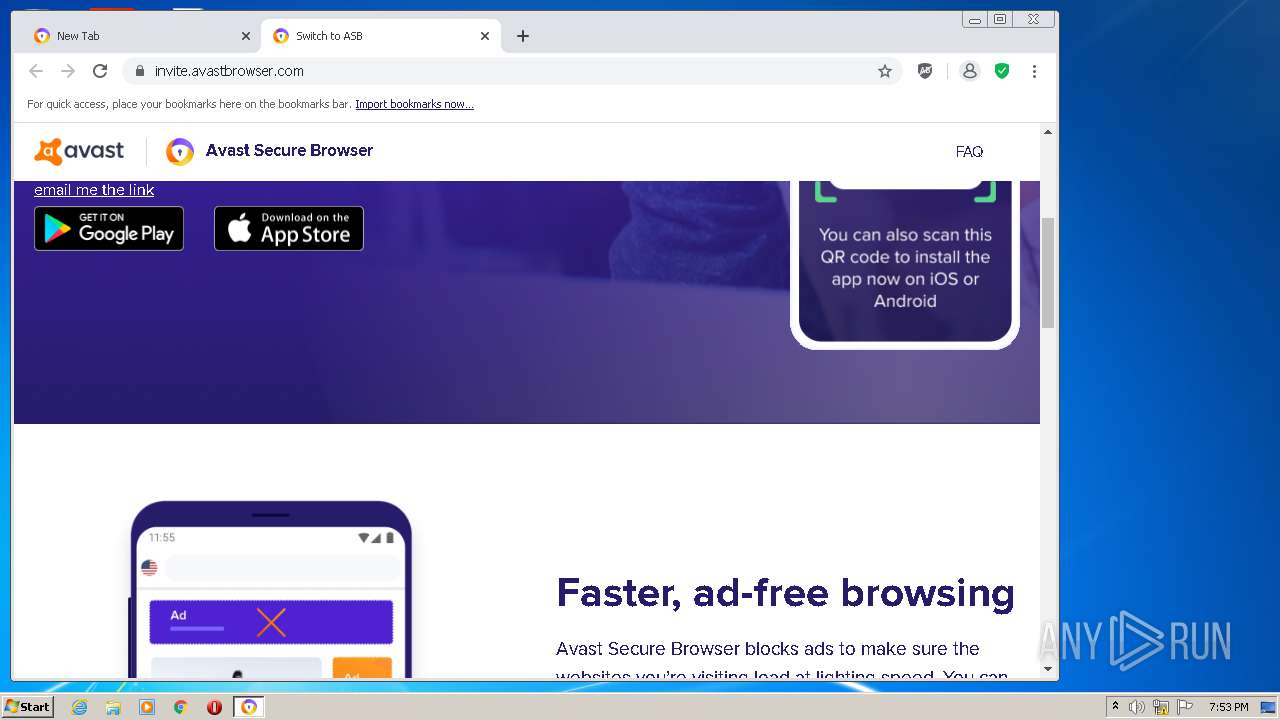Open Windows Explorer folder from taskbar
The image size is (1280, 720).
pyautogui.click(x=113, y=707)
